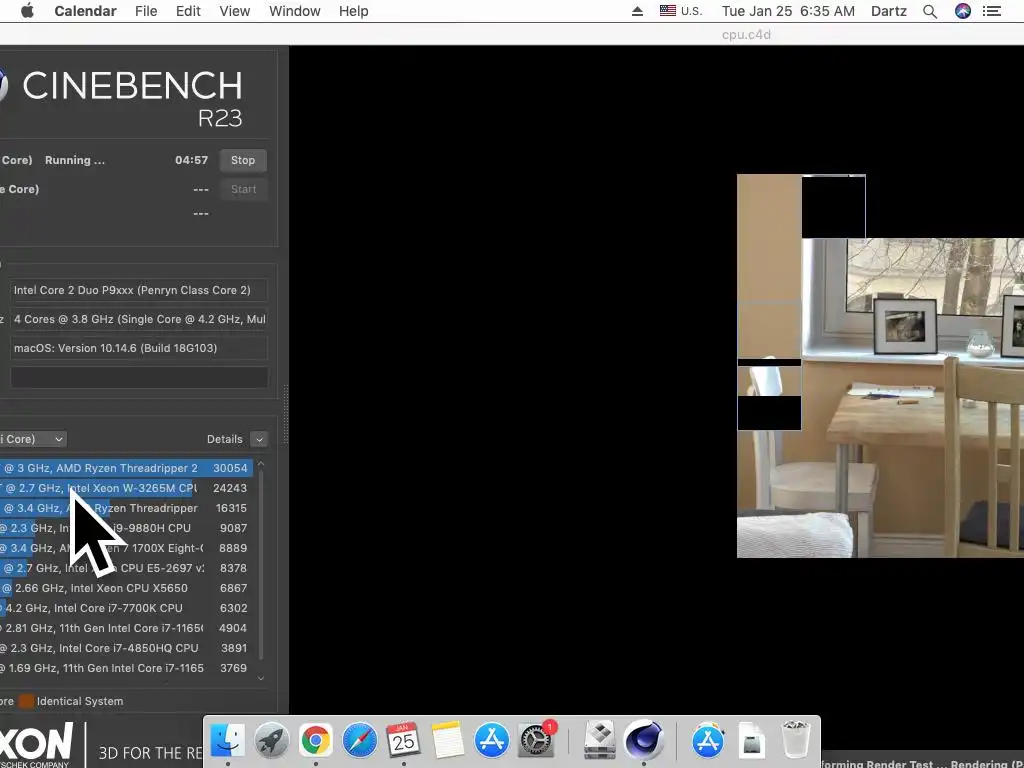
Task: Open the Trash in the Dock
Action: (x=796, y=741)
